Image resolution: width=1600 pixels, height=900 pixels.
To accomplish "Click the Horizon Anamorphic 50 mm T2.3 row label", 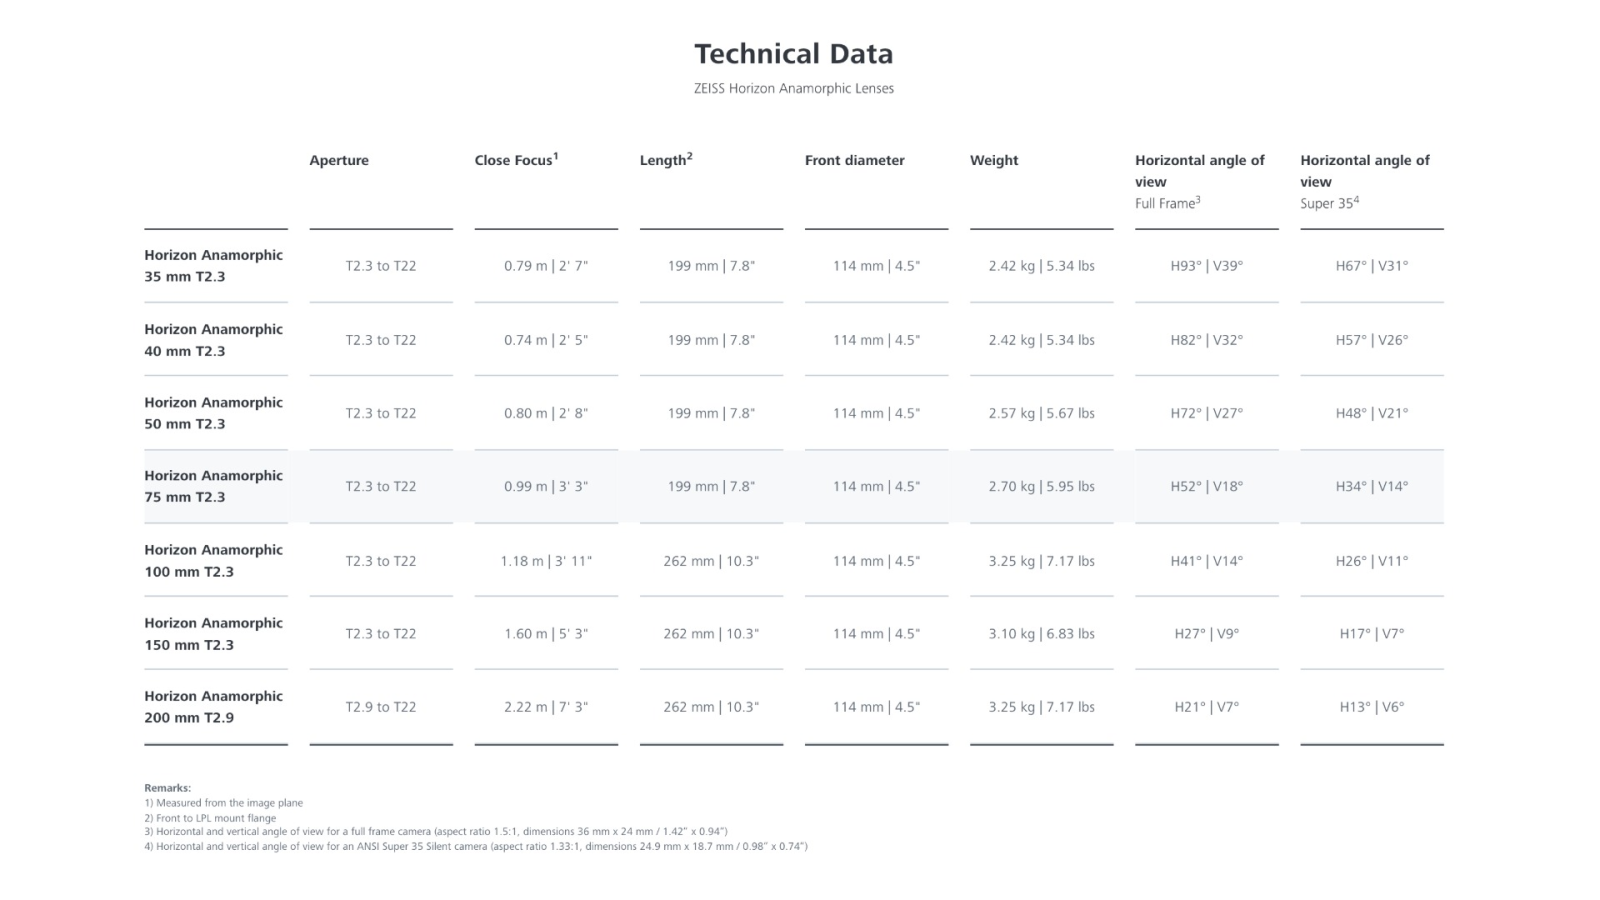I will 214,413.
